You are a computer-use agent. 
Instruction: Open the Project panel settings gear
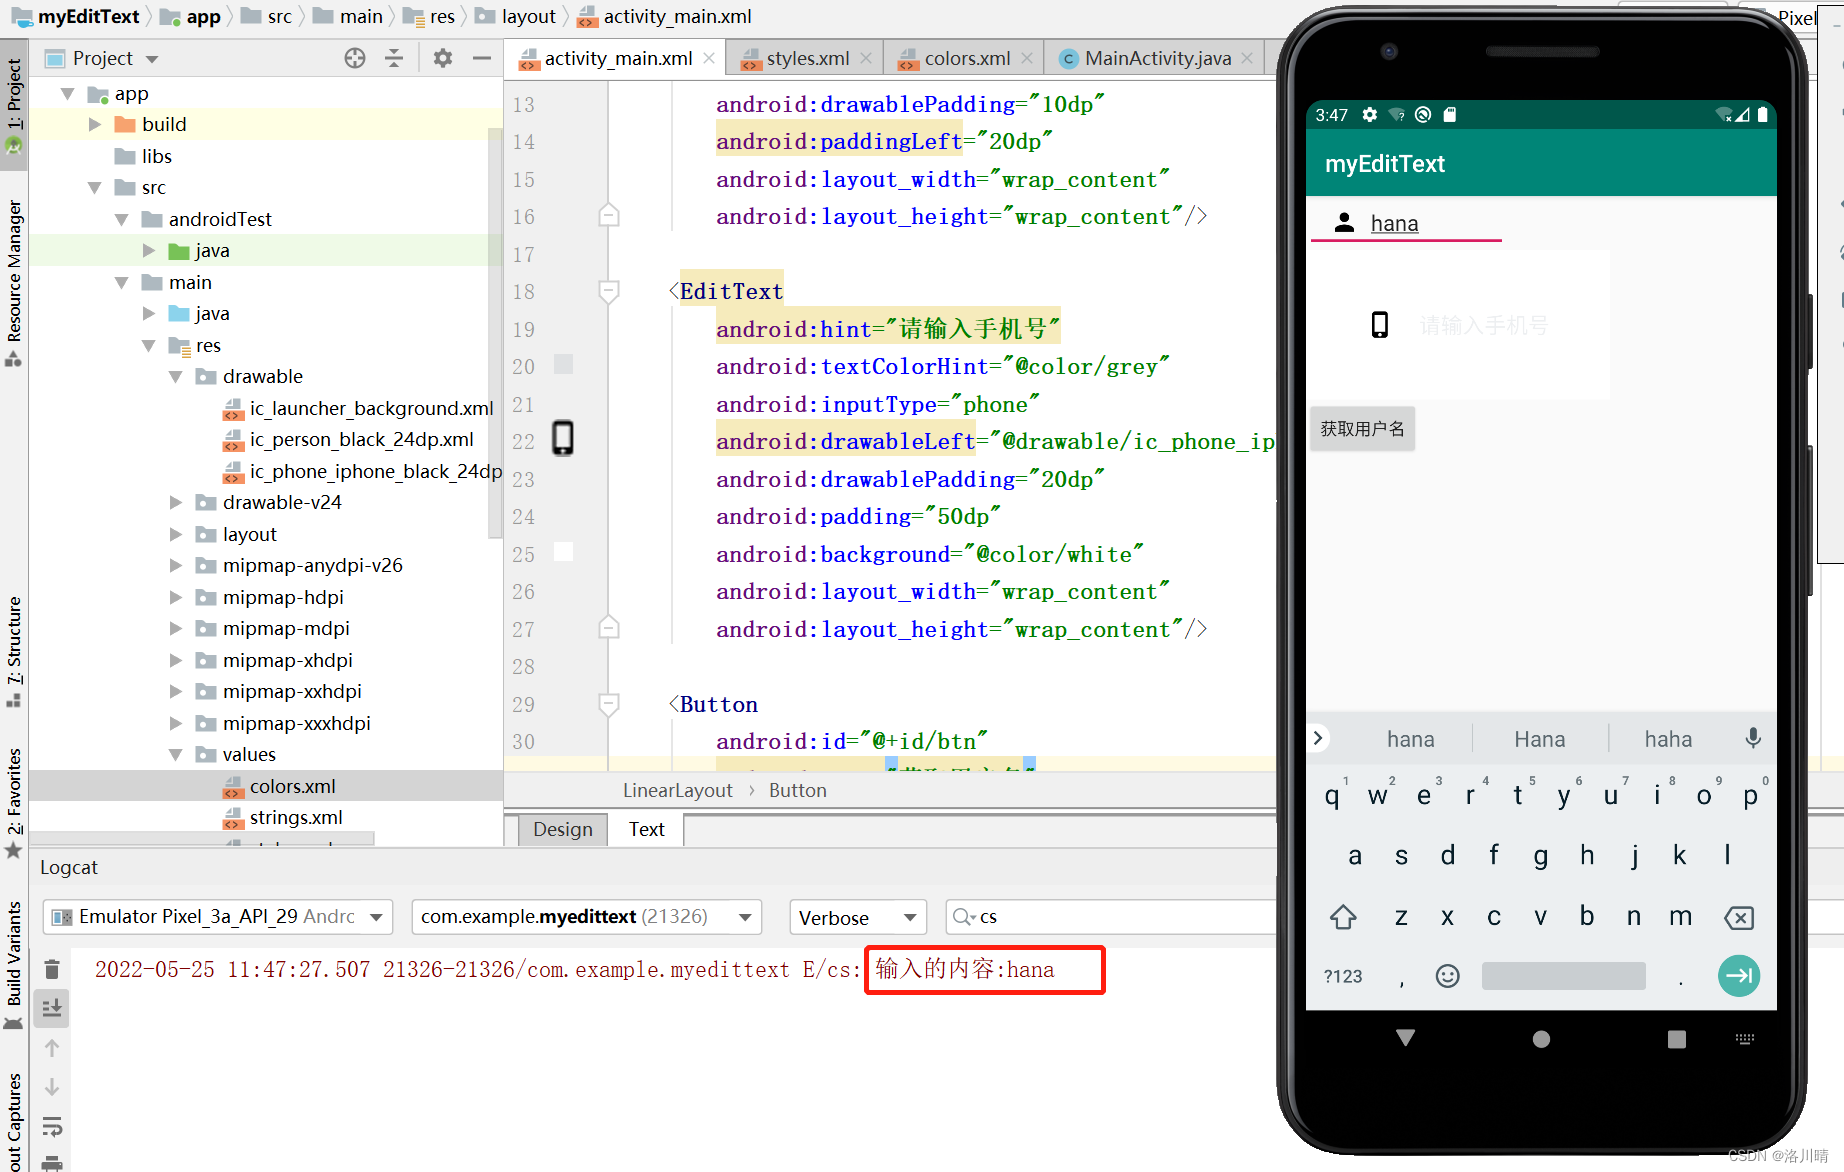coord(442,58)
